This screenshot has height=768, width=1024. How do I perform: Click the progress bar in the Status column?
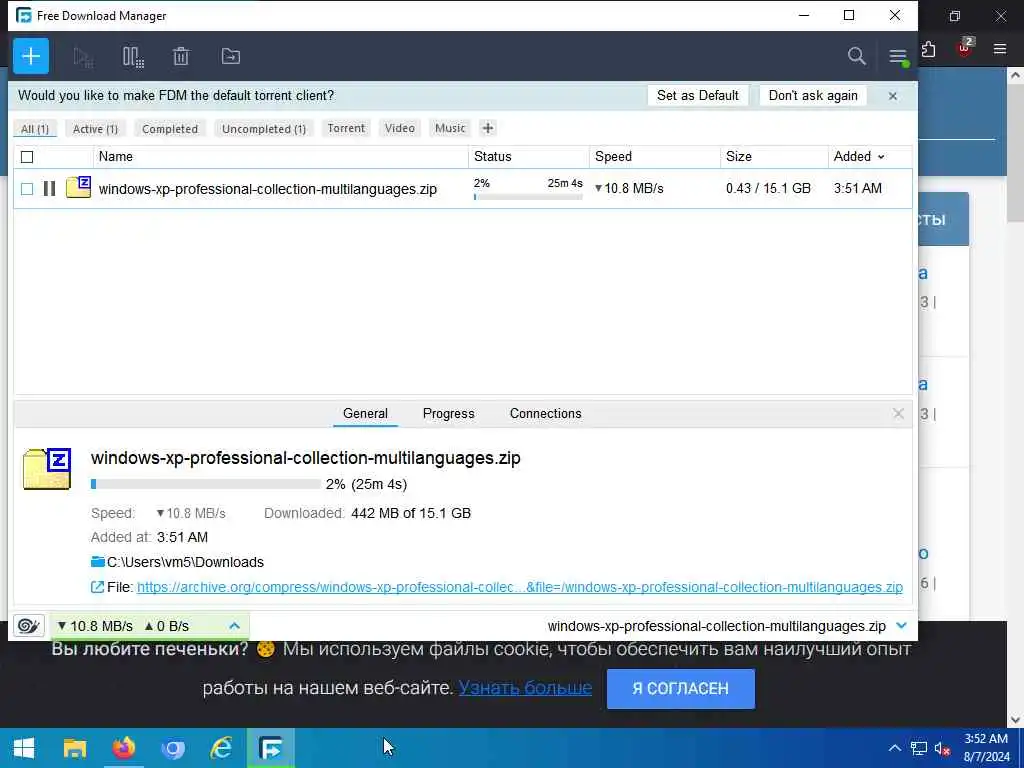528,197
